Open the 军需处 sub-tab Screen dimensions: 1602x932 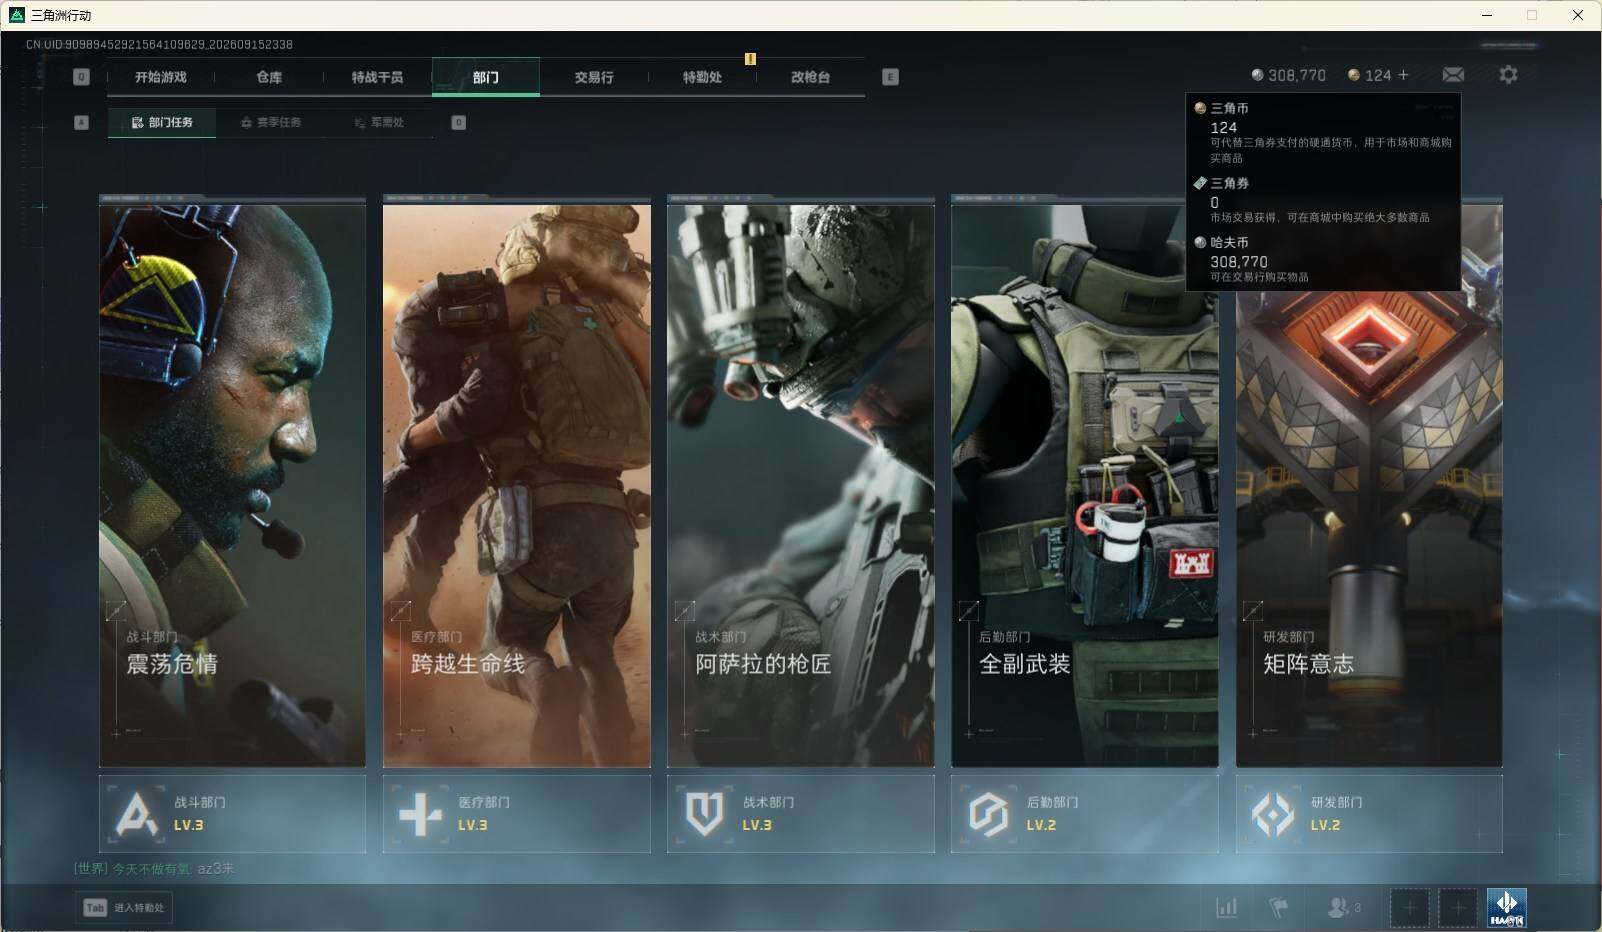379,122
